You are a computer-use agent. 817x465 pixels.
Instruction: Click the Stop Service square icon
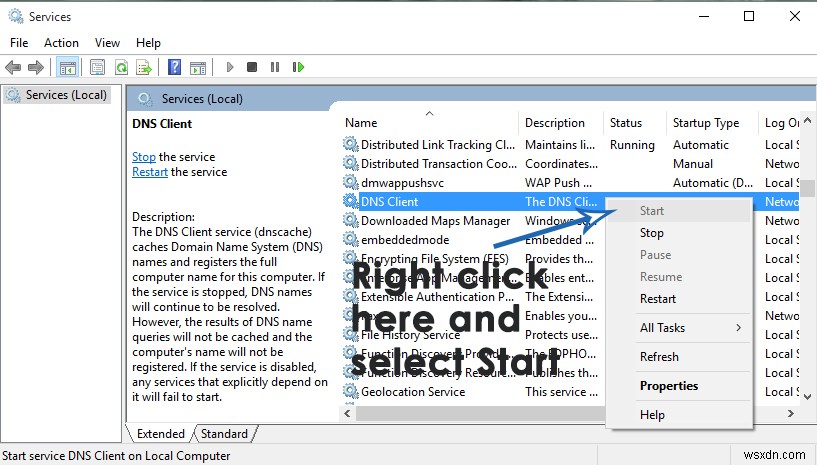coord(252,67)
